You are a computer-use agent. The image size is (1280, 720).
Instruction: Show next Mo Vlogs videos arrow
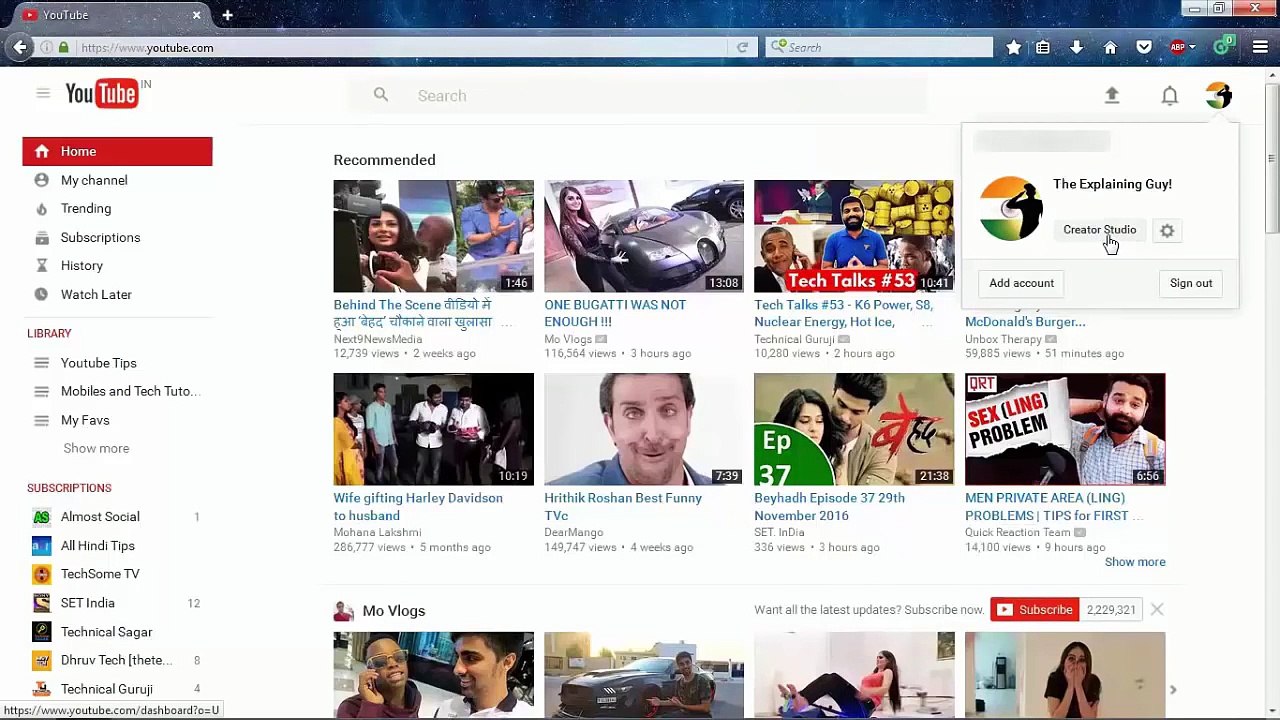(x=1173, y=689)
